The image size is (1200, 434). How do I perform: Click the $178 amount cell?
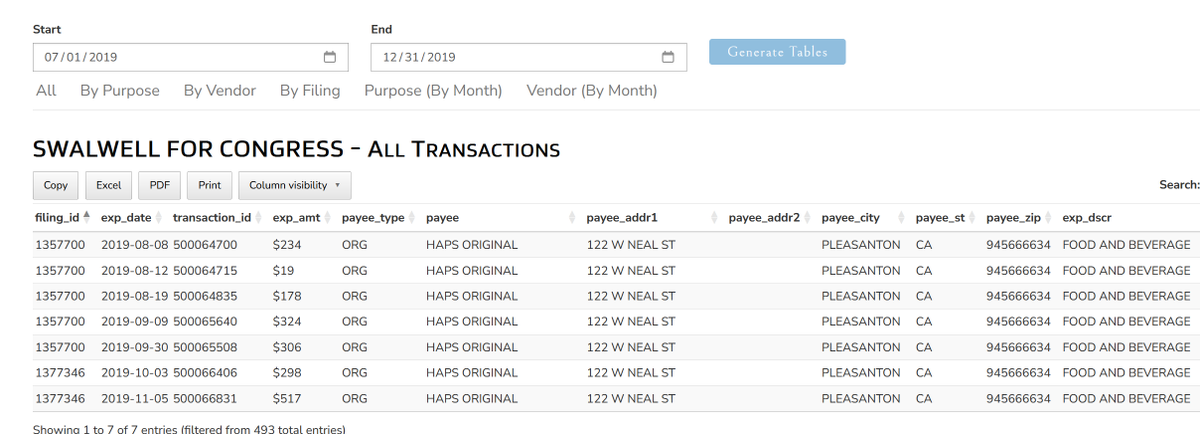287,296
